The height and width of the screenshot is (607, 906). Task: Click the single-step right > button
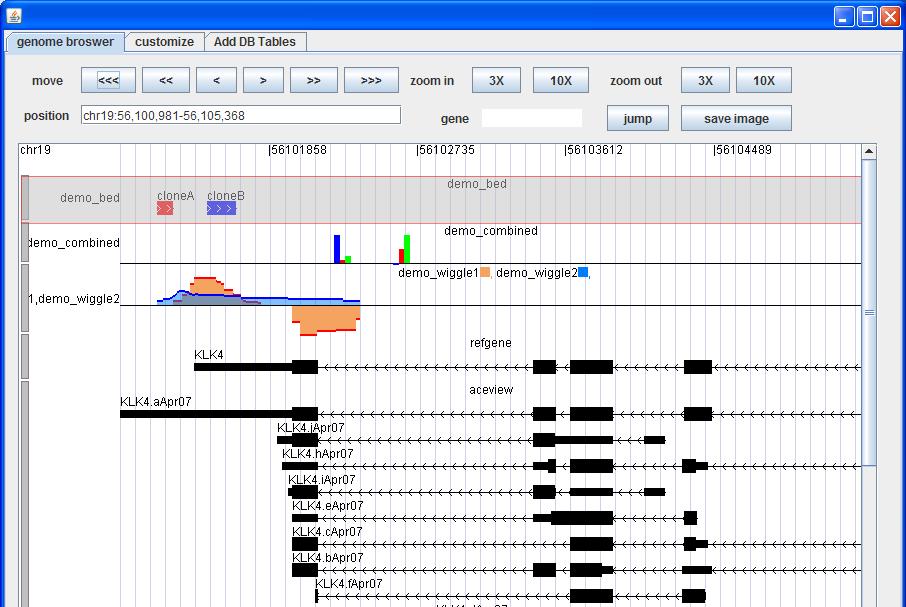[x=263, y=81]
